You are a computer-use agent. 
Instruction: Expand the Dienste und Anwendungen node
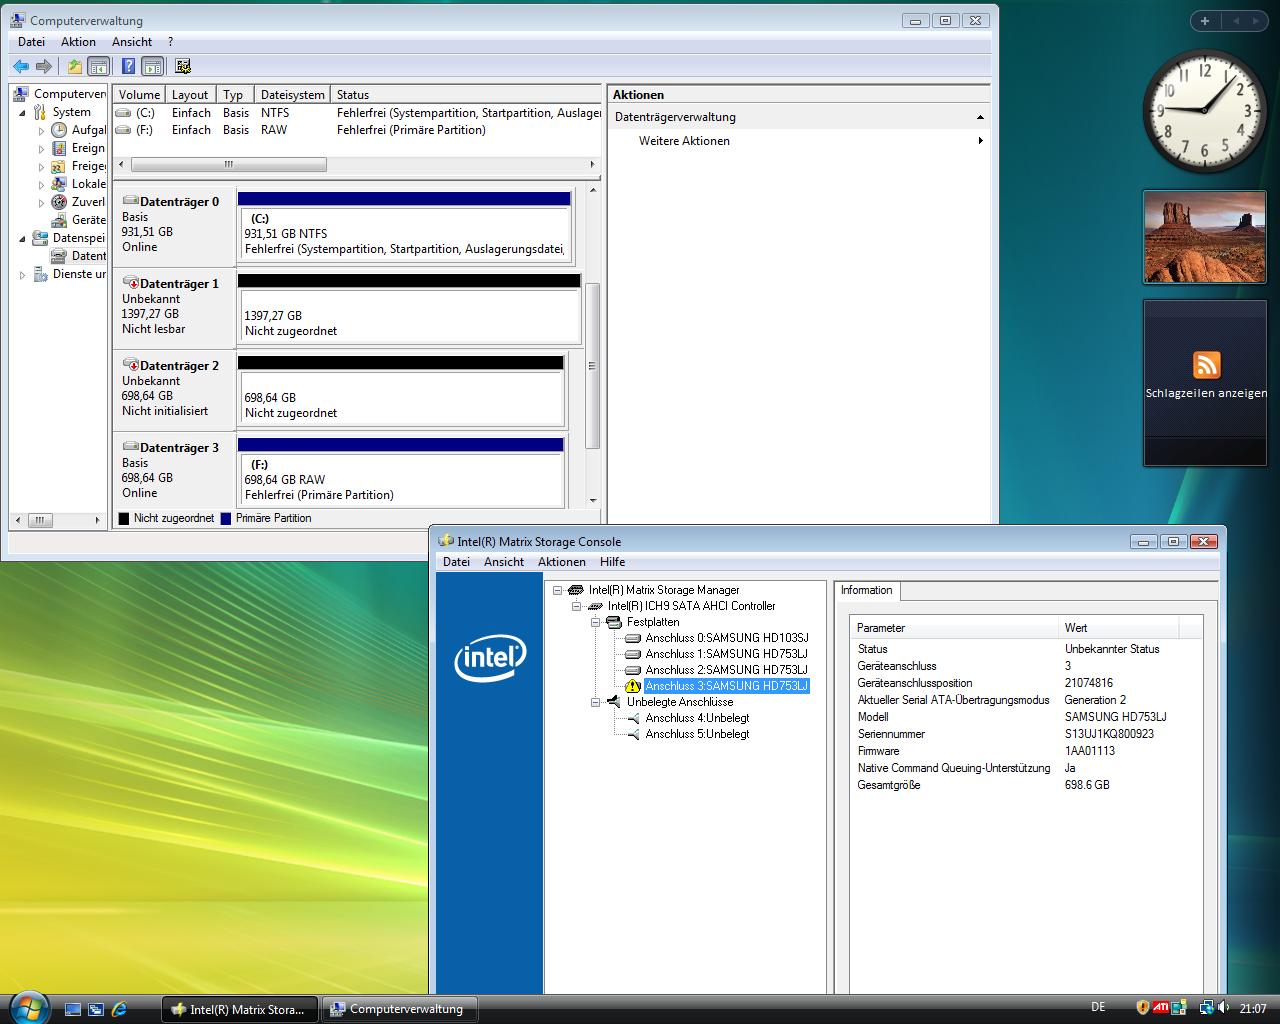[x=22, y=275]
